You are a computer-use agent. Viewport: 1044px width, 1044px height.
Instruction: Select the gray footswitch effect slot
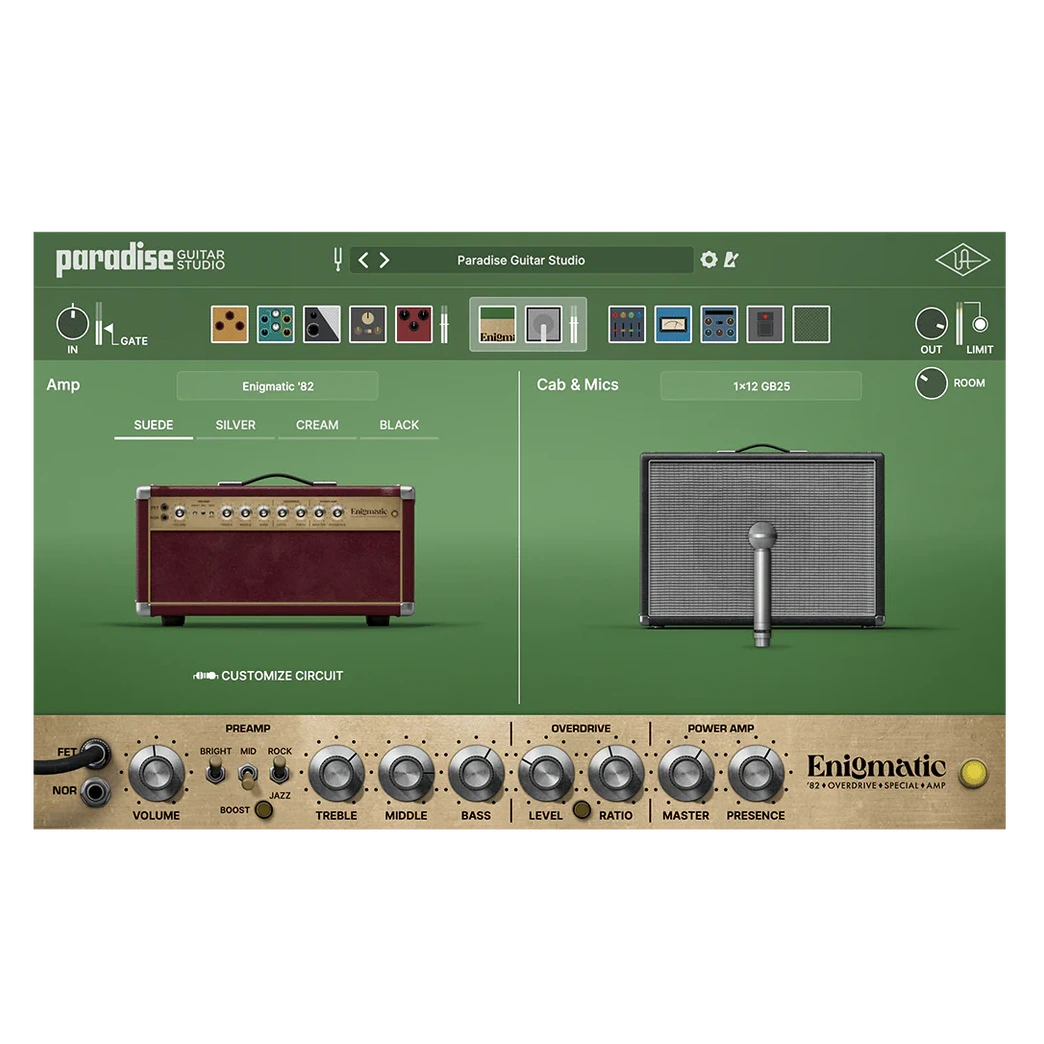point(765,324)
